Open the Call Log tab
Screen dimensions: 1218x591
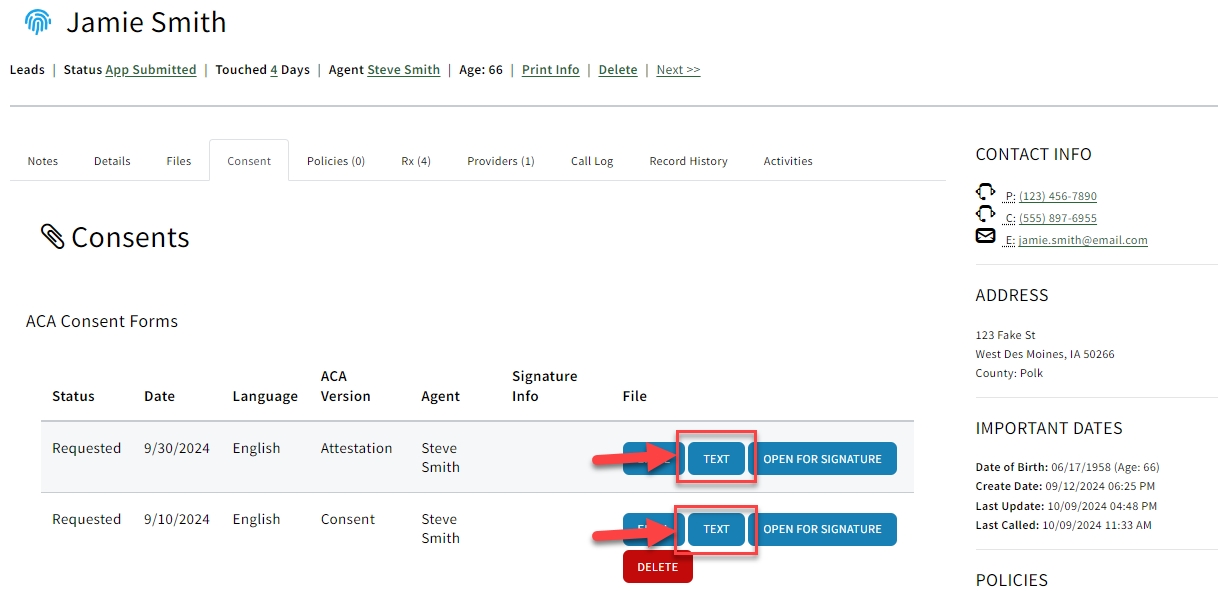coord(591,160)
